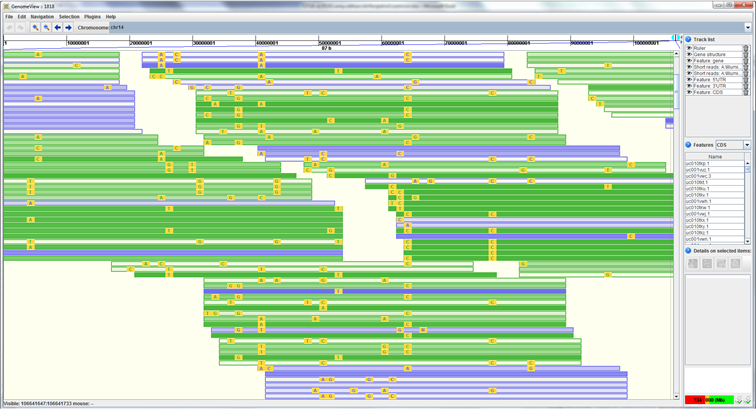Open the Plugins menu
Viewport: 756px width, 409px height.
pyautogui.click(x=93, y=16)
